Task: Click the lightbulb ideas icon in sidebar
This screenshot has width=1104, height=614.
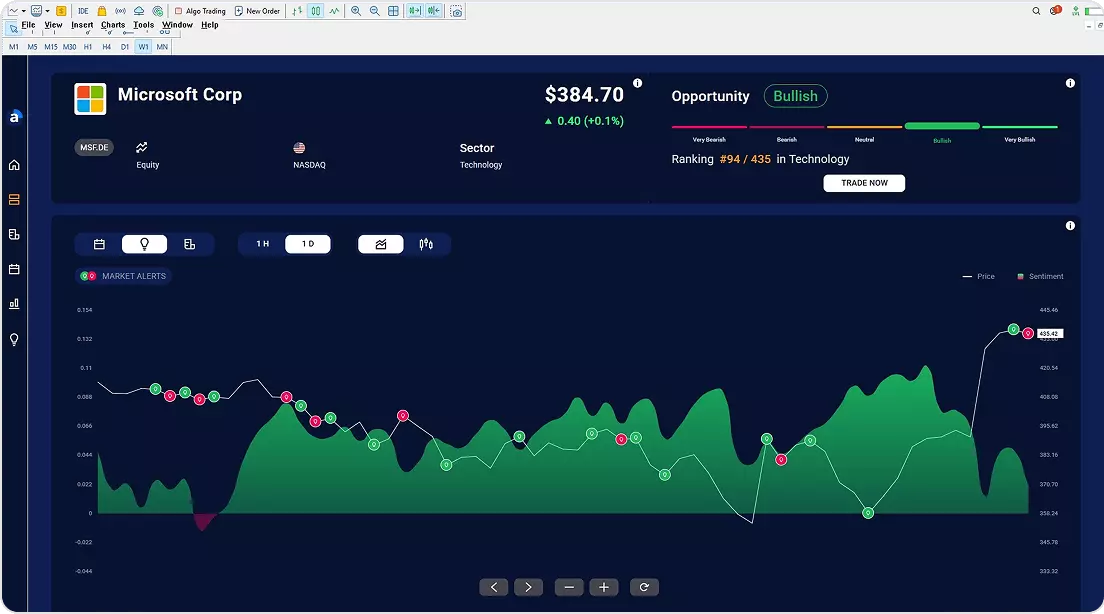Action: click(14, 340)
